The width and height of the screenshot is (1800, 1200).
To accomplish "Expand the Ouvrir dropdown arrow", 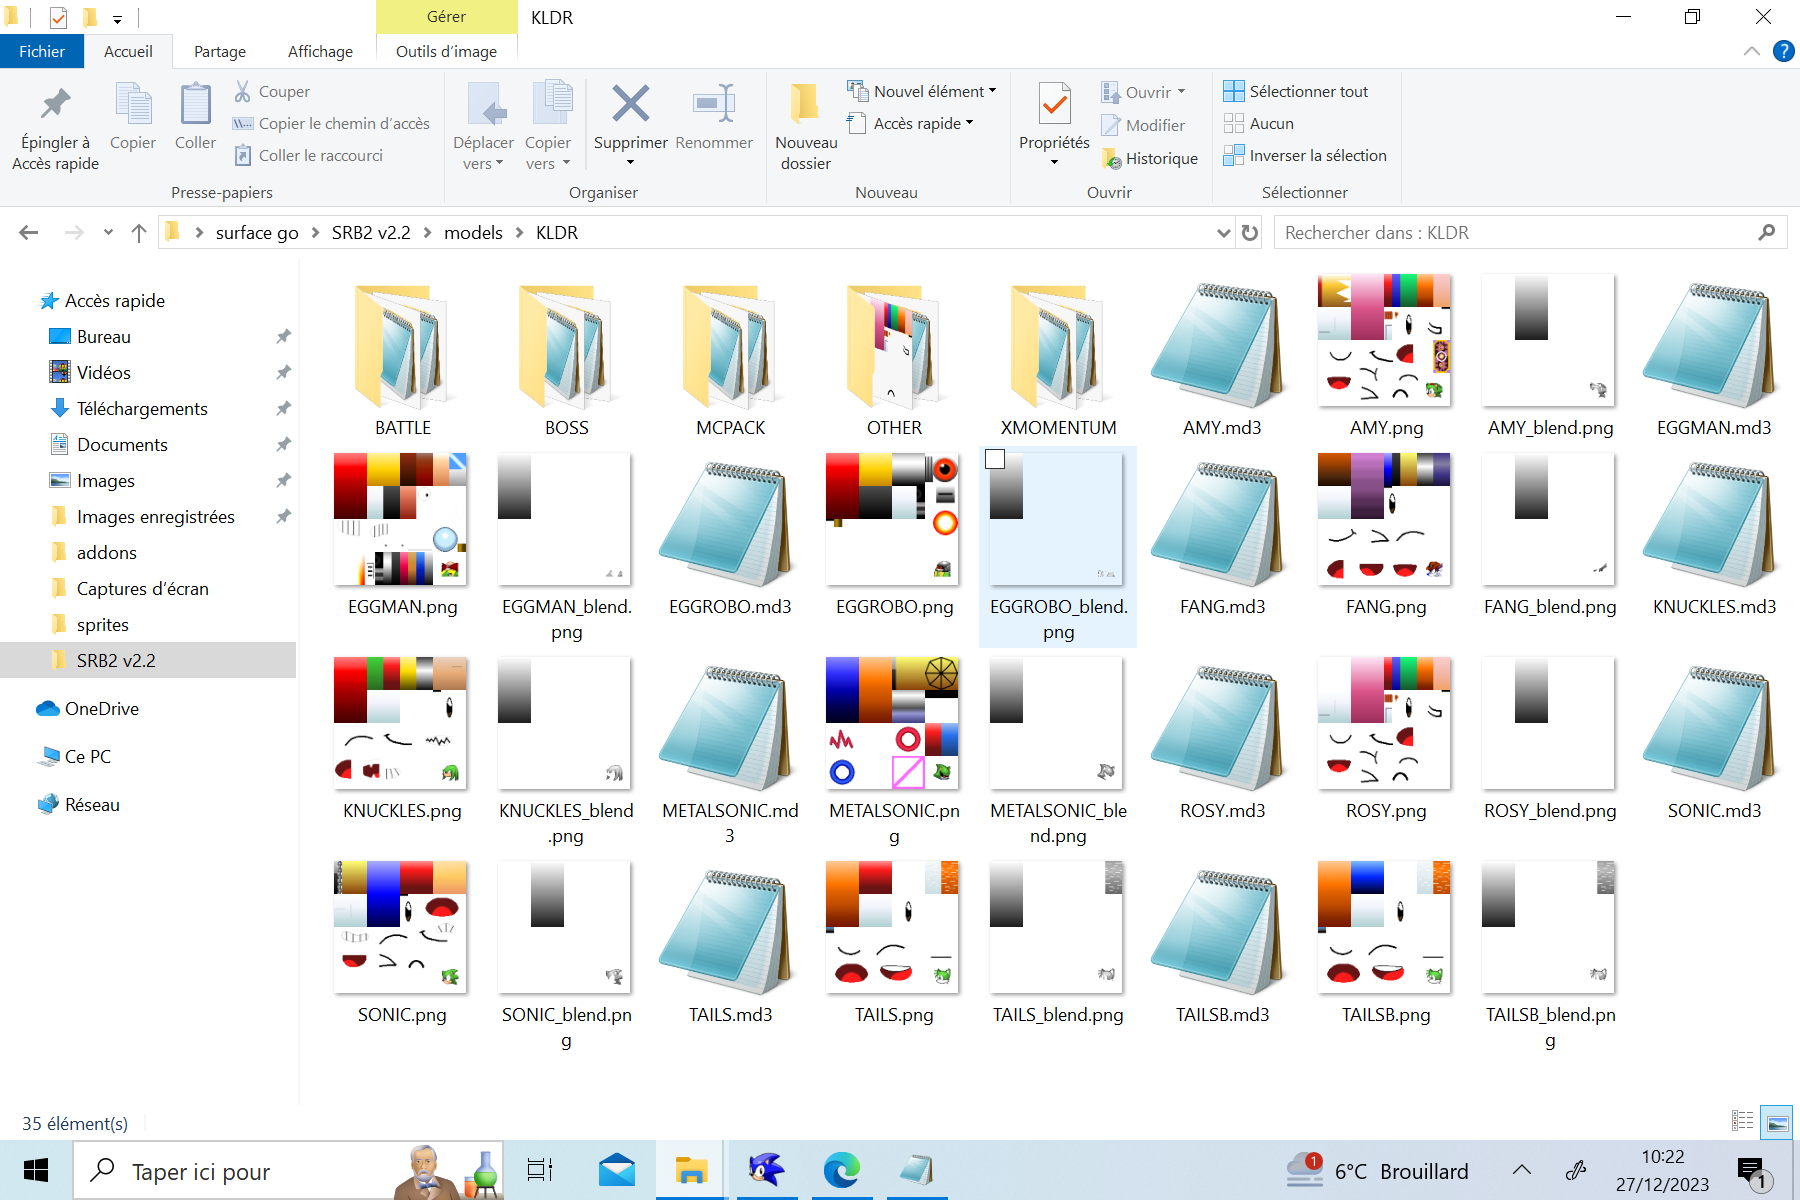I will pyautogui.click(x=1181, y=92).
